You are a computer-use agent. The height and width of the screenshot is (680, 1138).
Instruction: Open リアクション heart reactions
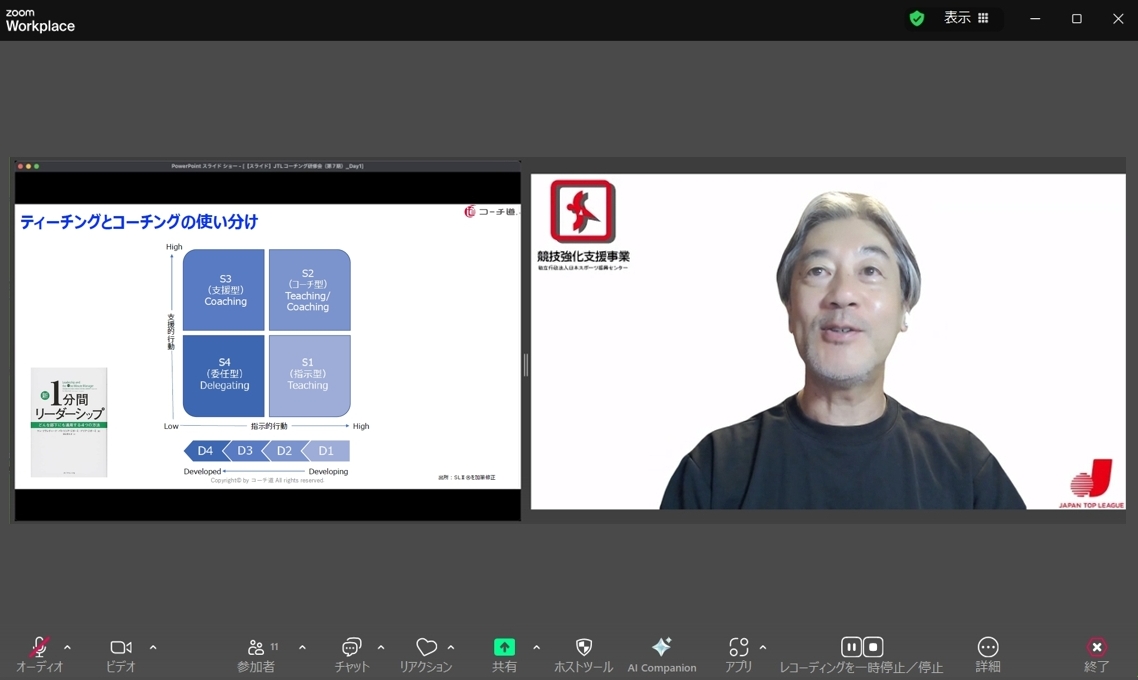[x=426, y=647]
